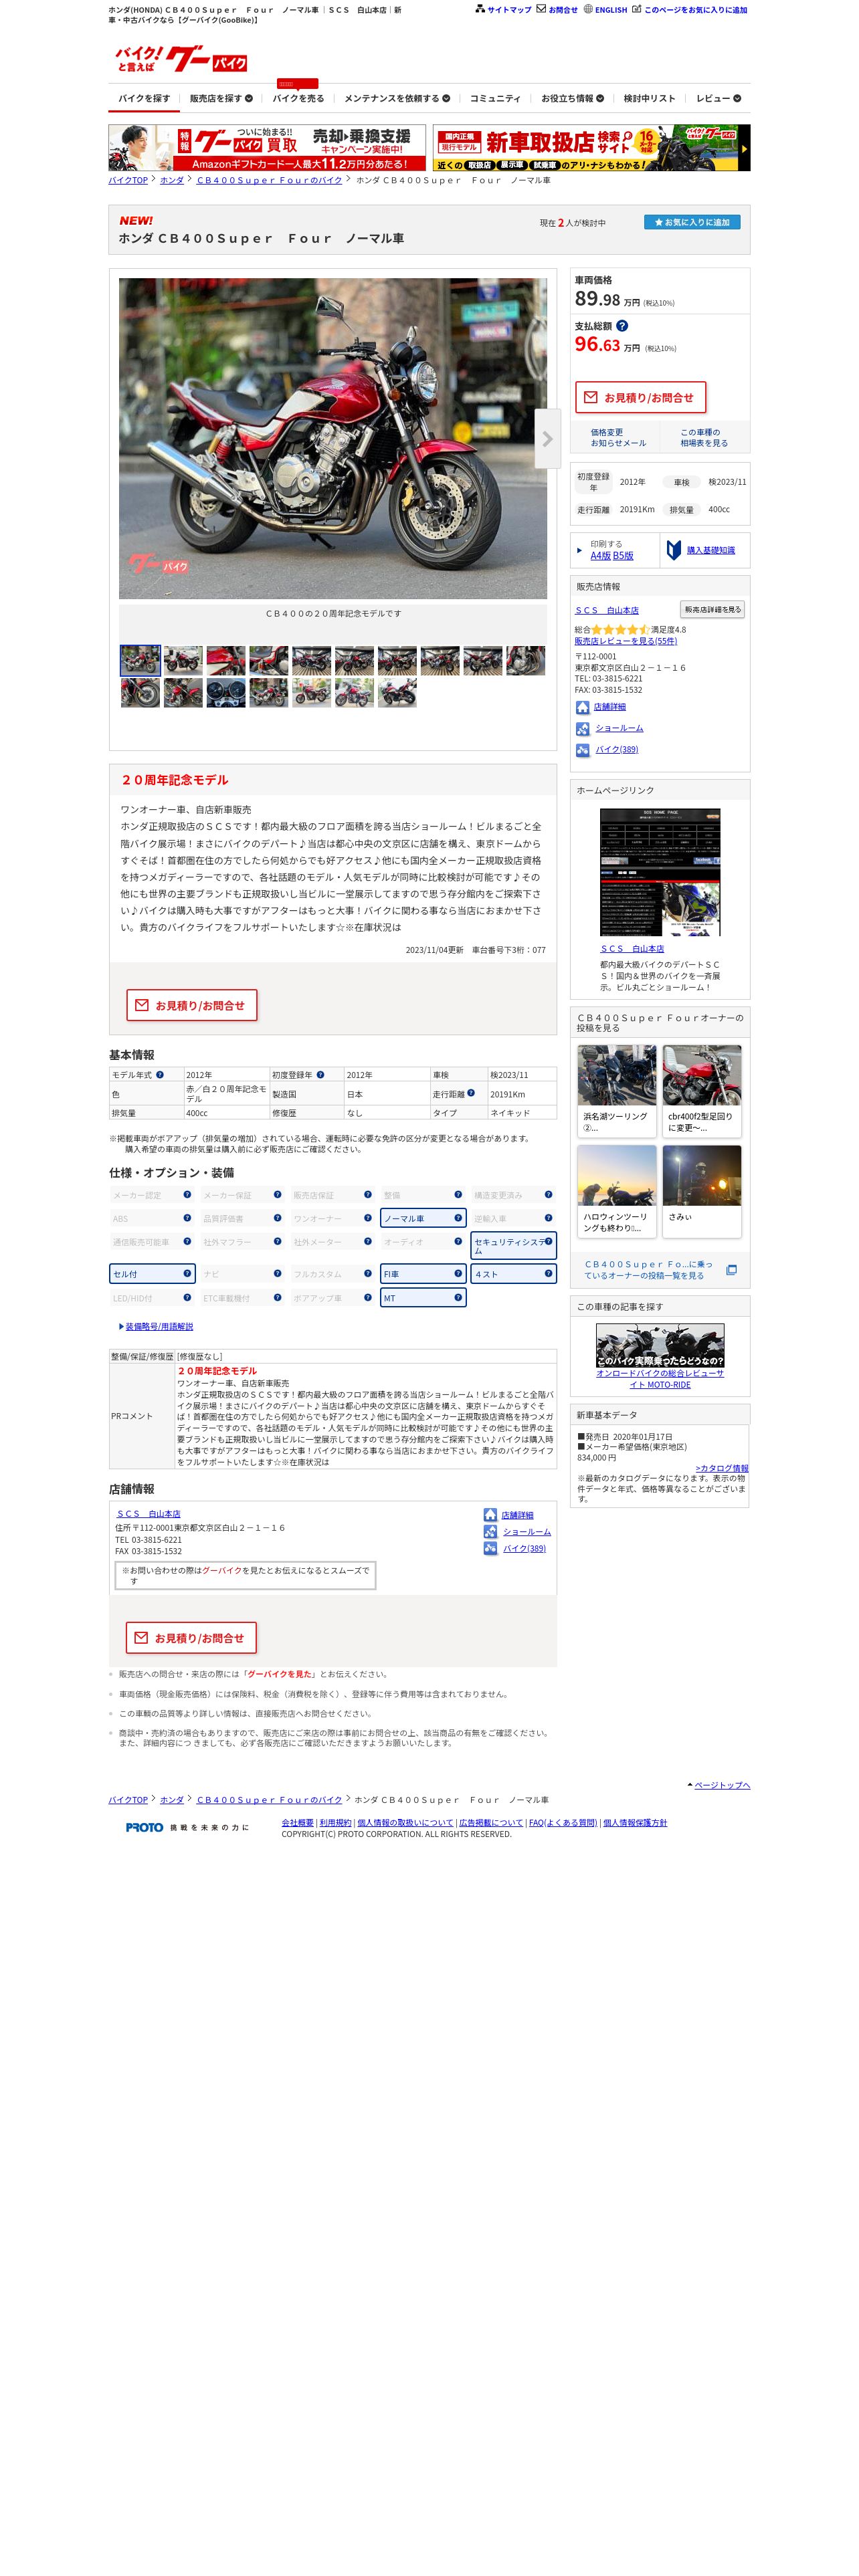The height and width of the screenshot is (2576, 859).
Task: Click the 'このページをお気に入りに追加' bookmark icon
Action: coord(636,9)
